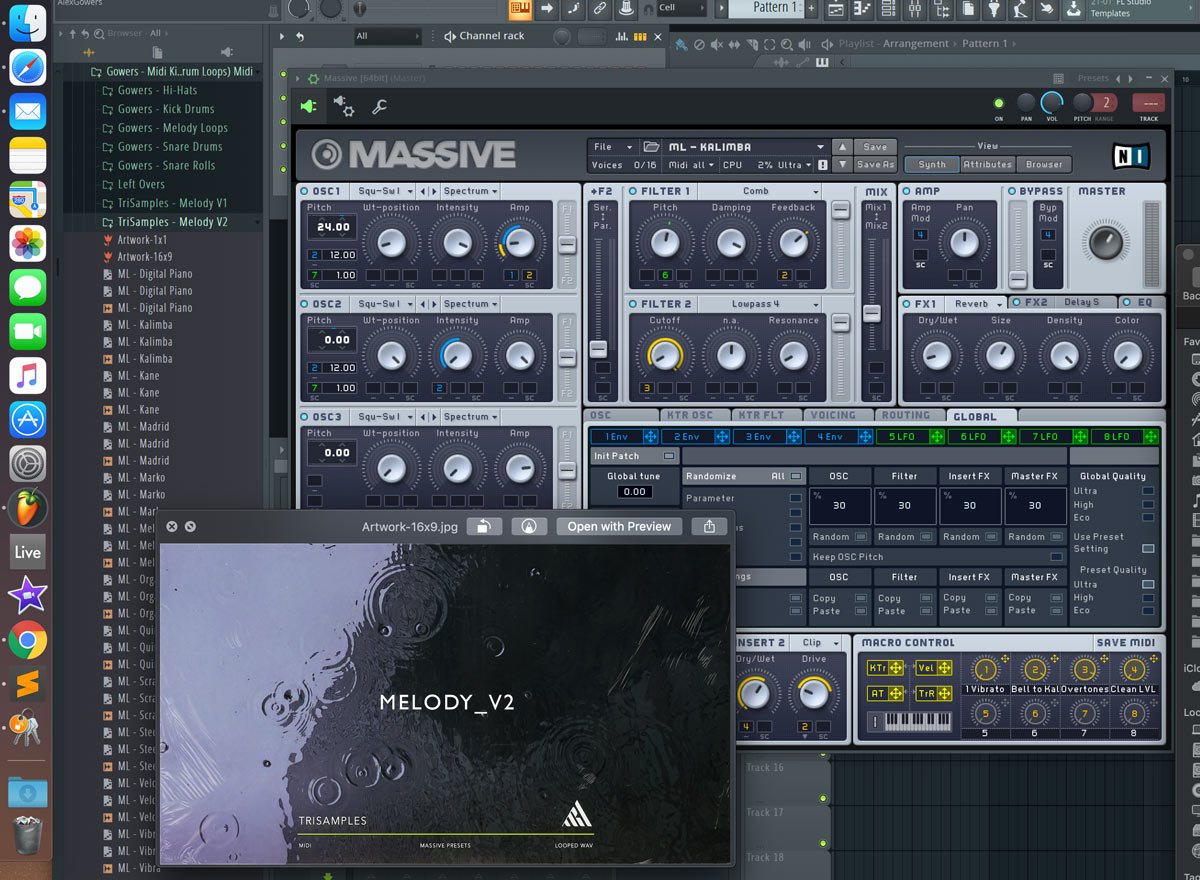This screenshot has height=880, width=1200.
Task: Open the mixer icon in FL Studio toolbar
Action: pos(913,9)
